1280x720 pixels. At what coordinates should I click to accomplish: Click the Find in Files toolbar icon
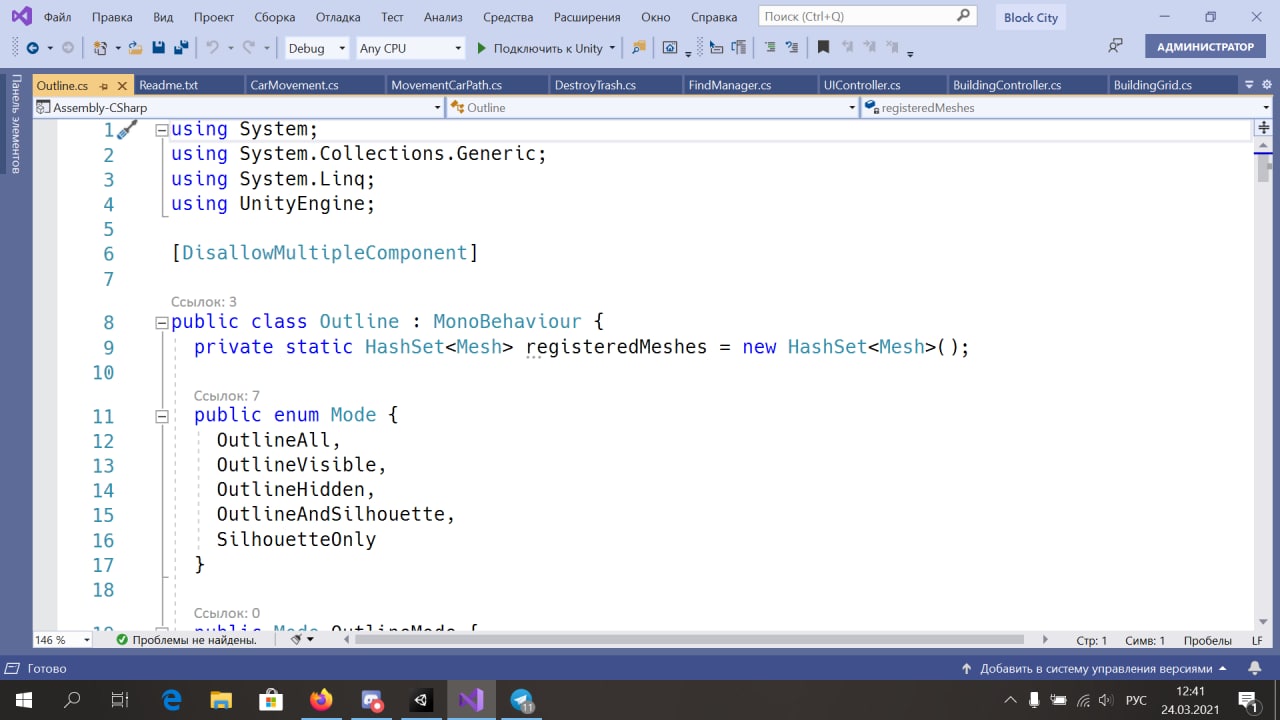[639, 48]
